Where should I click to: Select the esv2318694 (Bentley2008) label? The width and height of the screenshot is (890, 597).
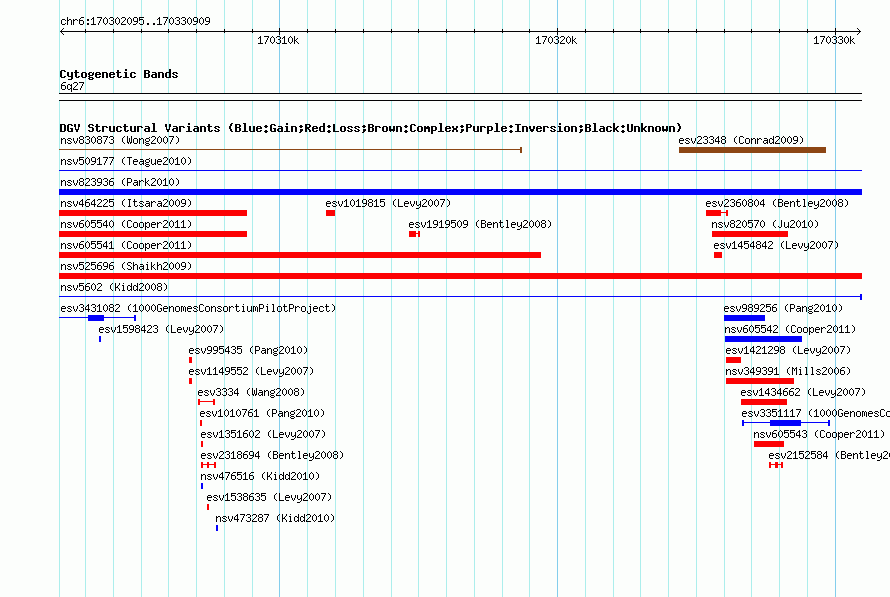pyautogui.click(x=272, y=455)
